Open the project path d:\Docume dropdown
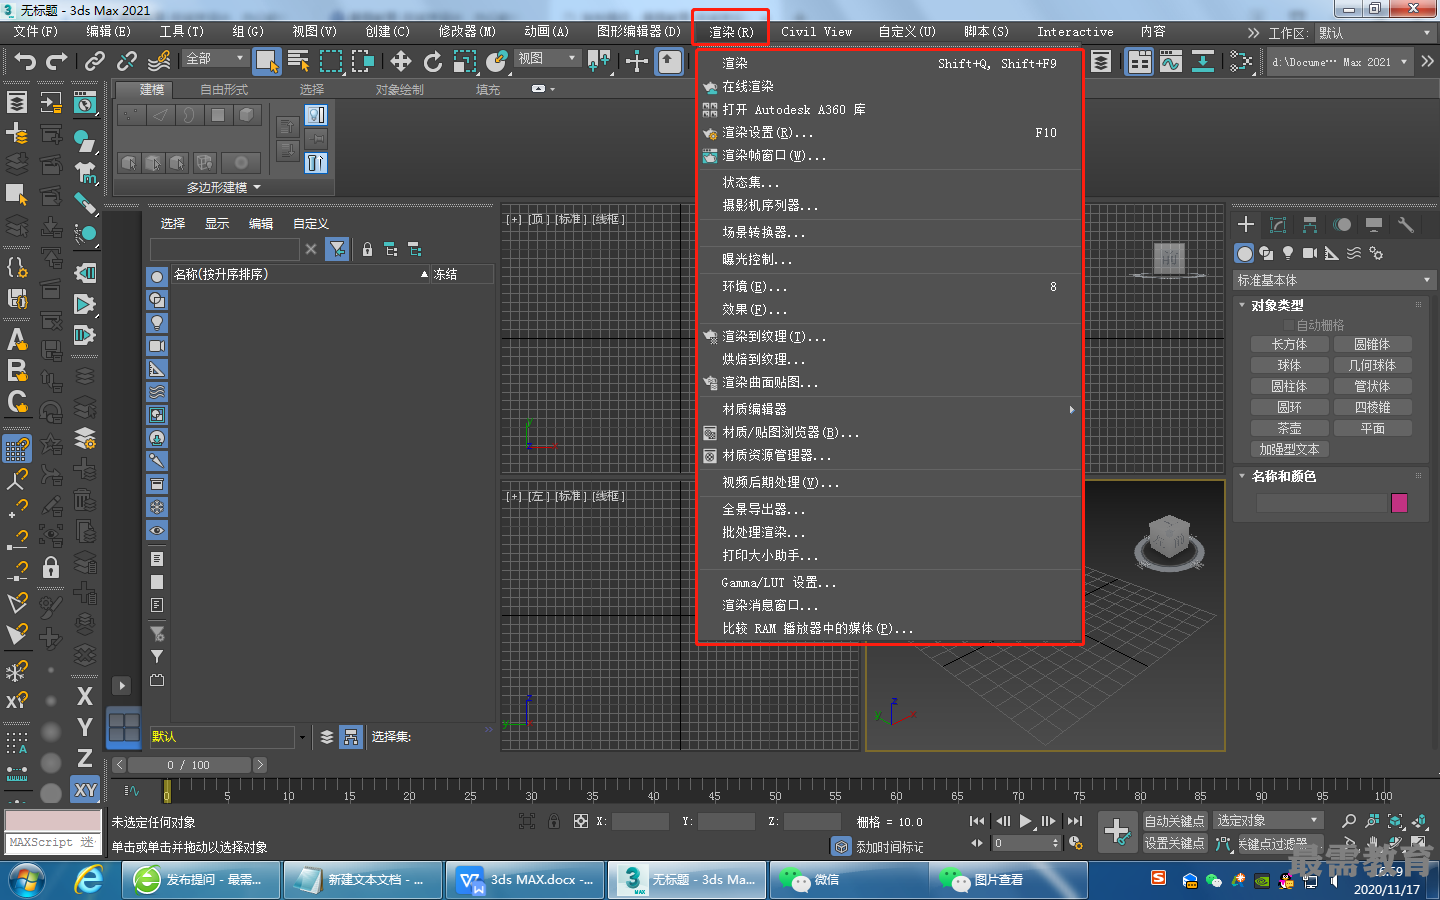 [1340, 62]
